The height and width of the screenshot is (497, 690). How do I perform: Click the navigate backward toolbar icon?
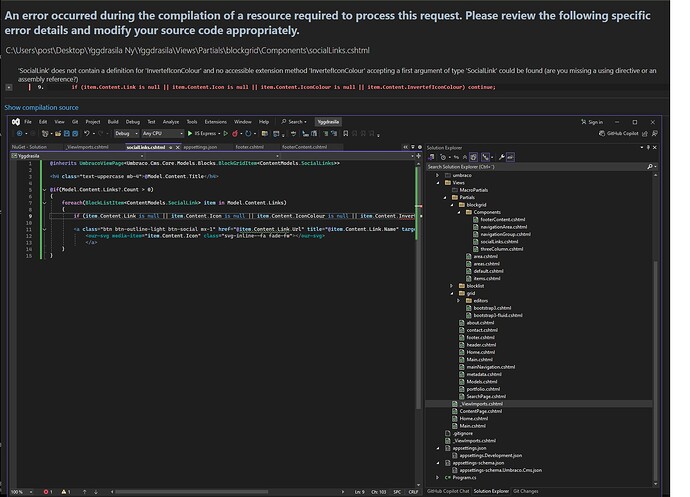tap(19, 133)
